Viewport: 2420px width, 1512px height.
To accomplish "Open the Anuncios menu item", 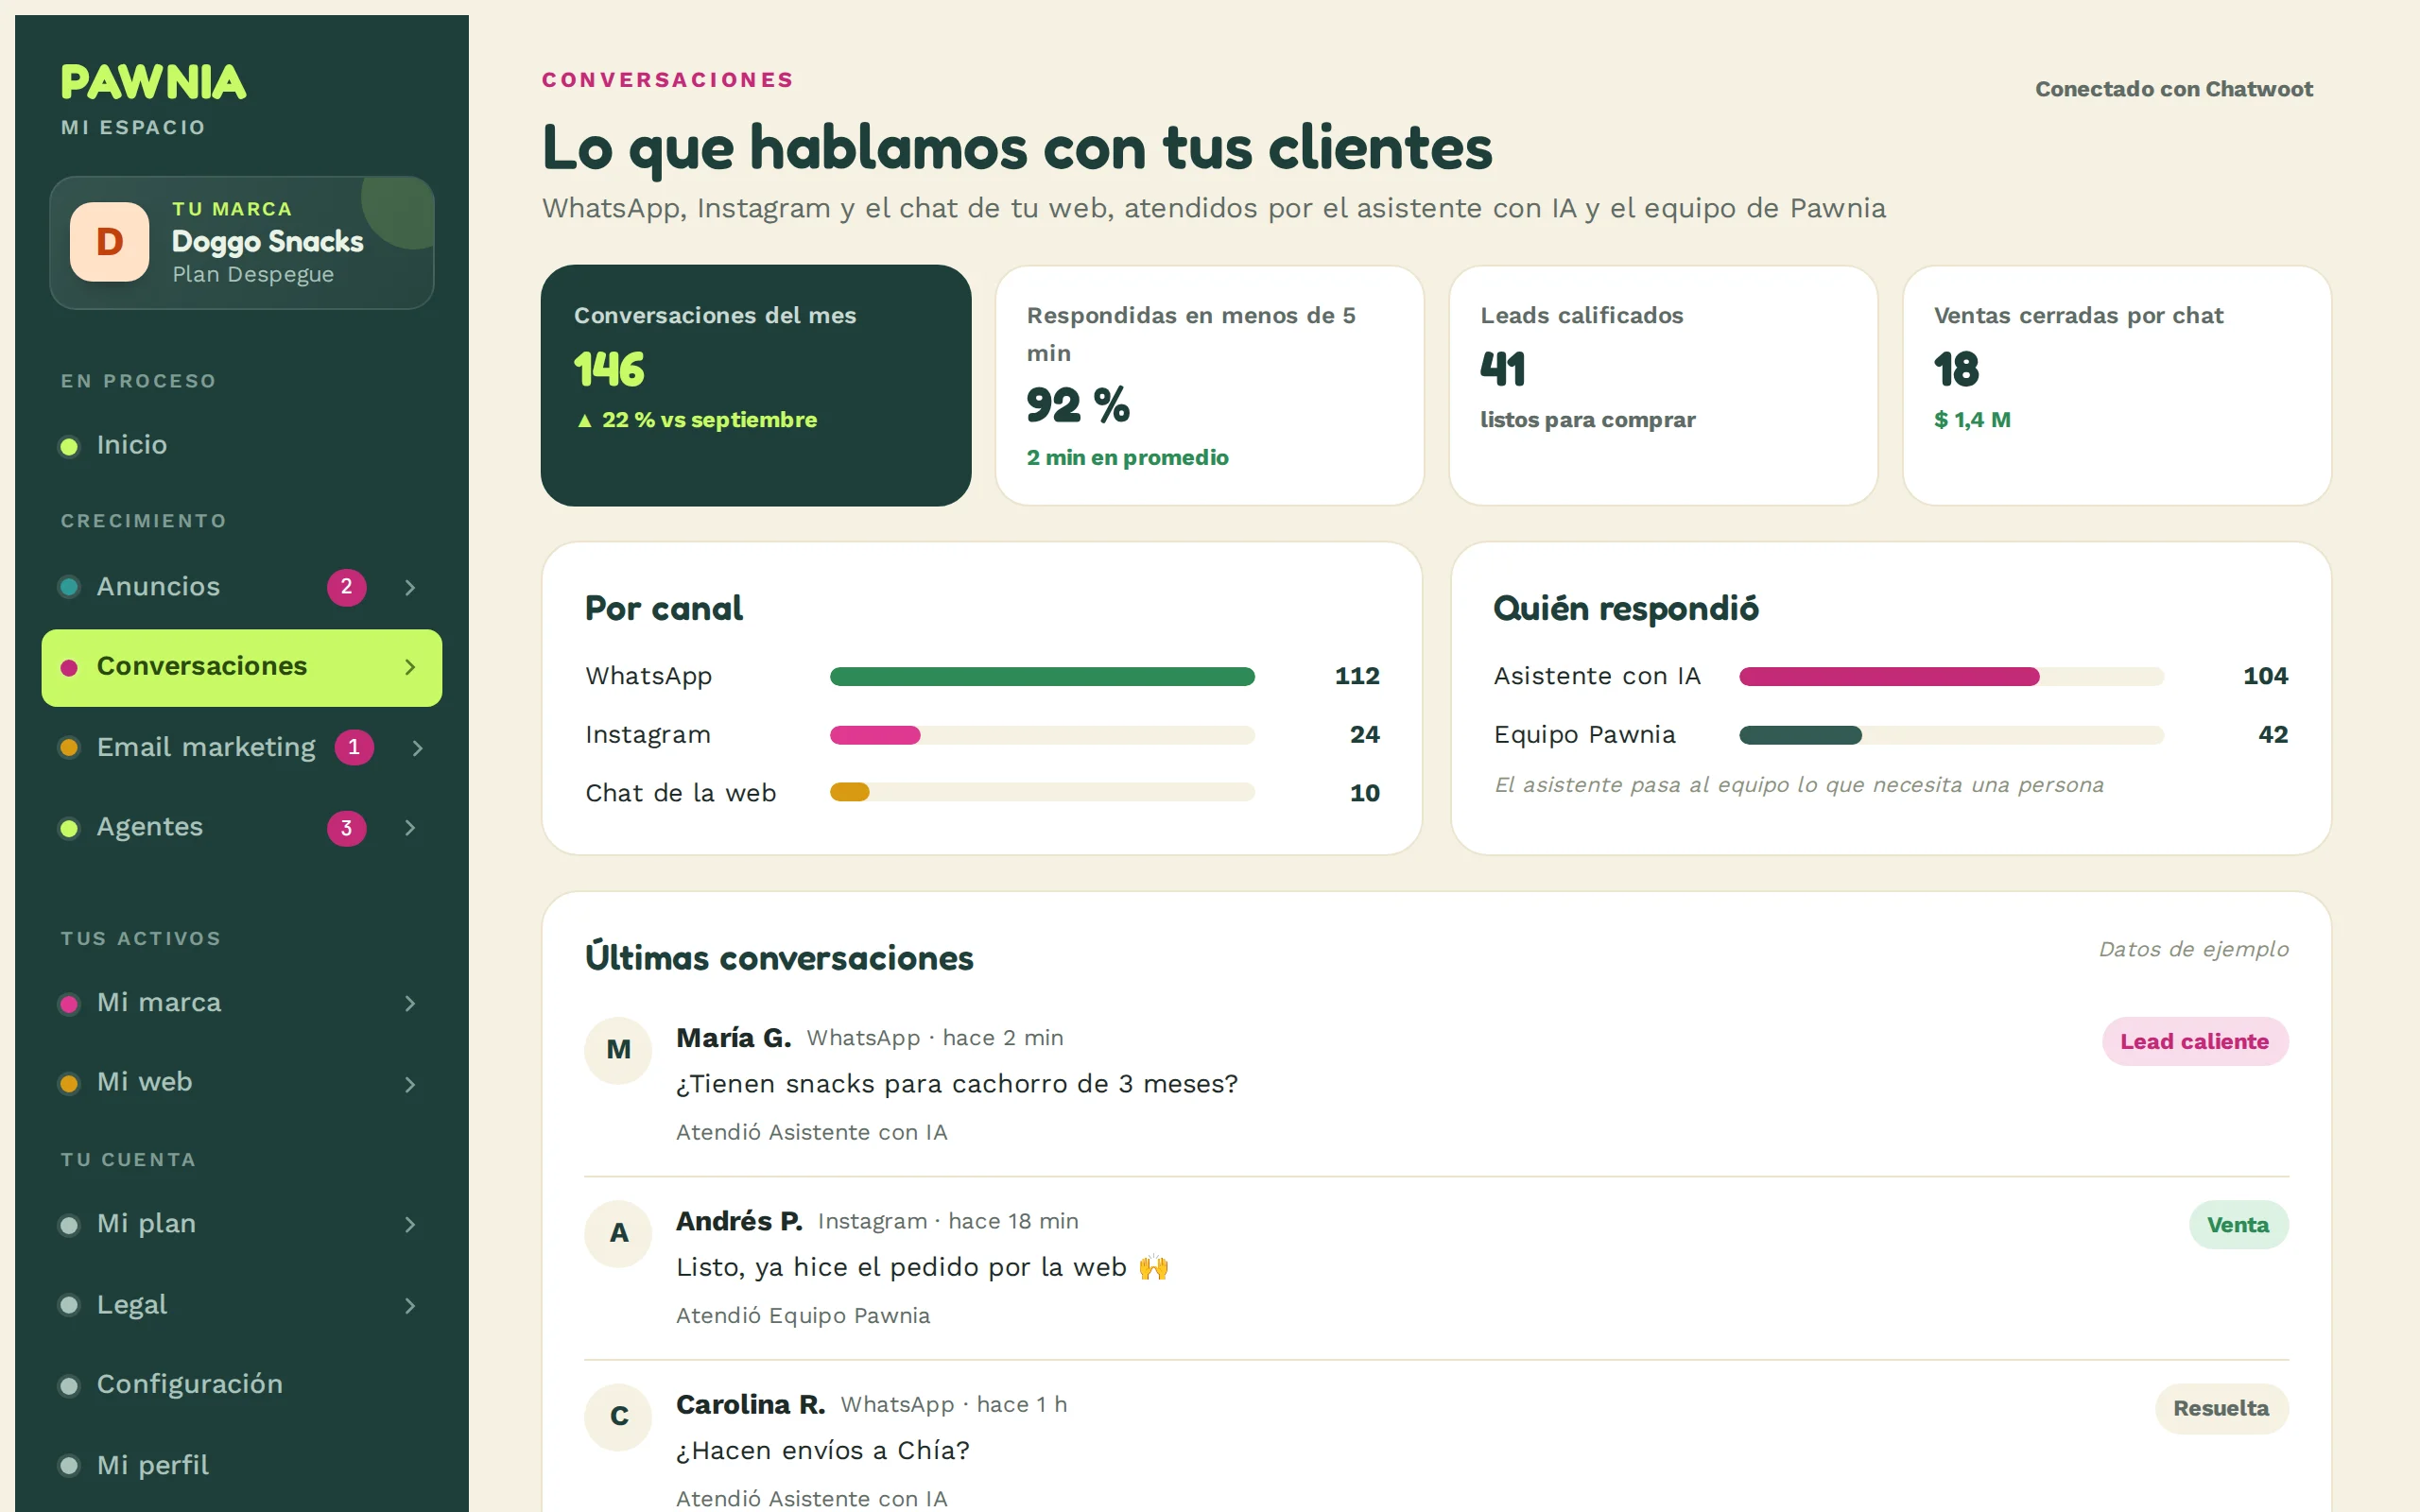I will [241, 587].
